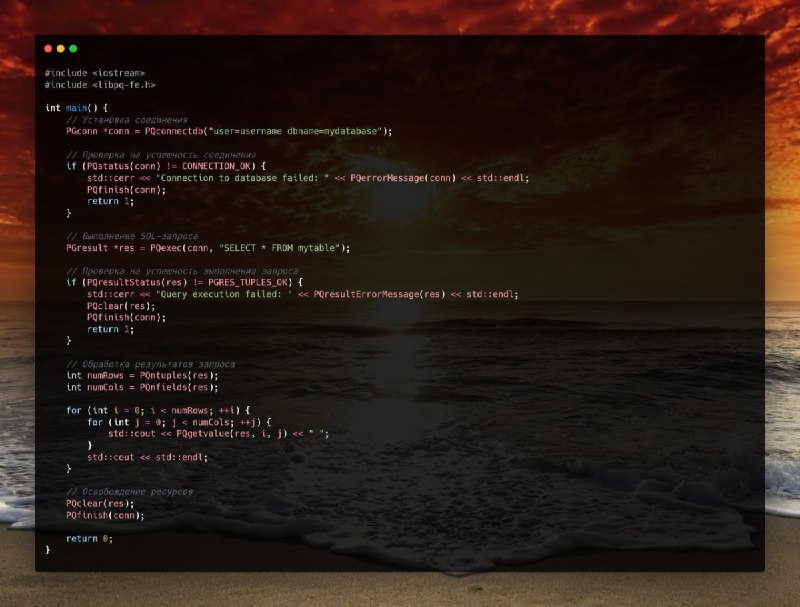Click the 'std::cout << std::endl;' line
This screenshot has width=800, height=607.
point(147,457)
